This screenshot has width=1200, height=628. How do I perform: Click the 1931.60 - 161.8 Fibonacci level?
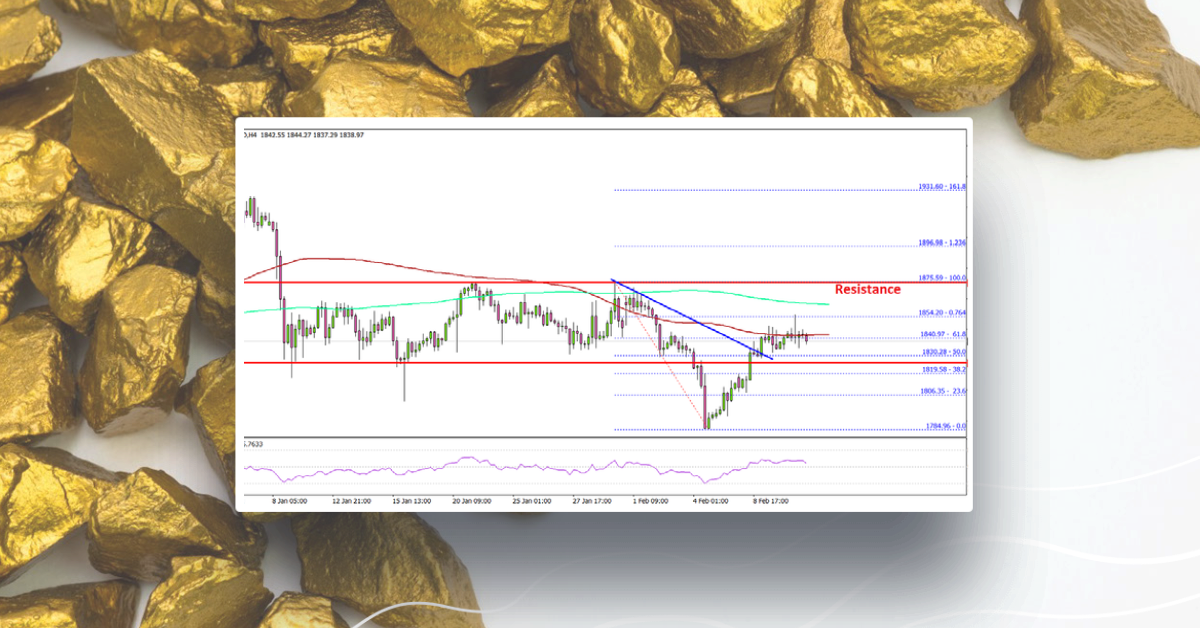[941, 186]
